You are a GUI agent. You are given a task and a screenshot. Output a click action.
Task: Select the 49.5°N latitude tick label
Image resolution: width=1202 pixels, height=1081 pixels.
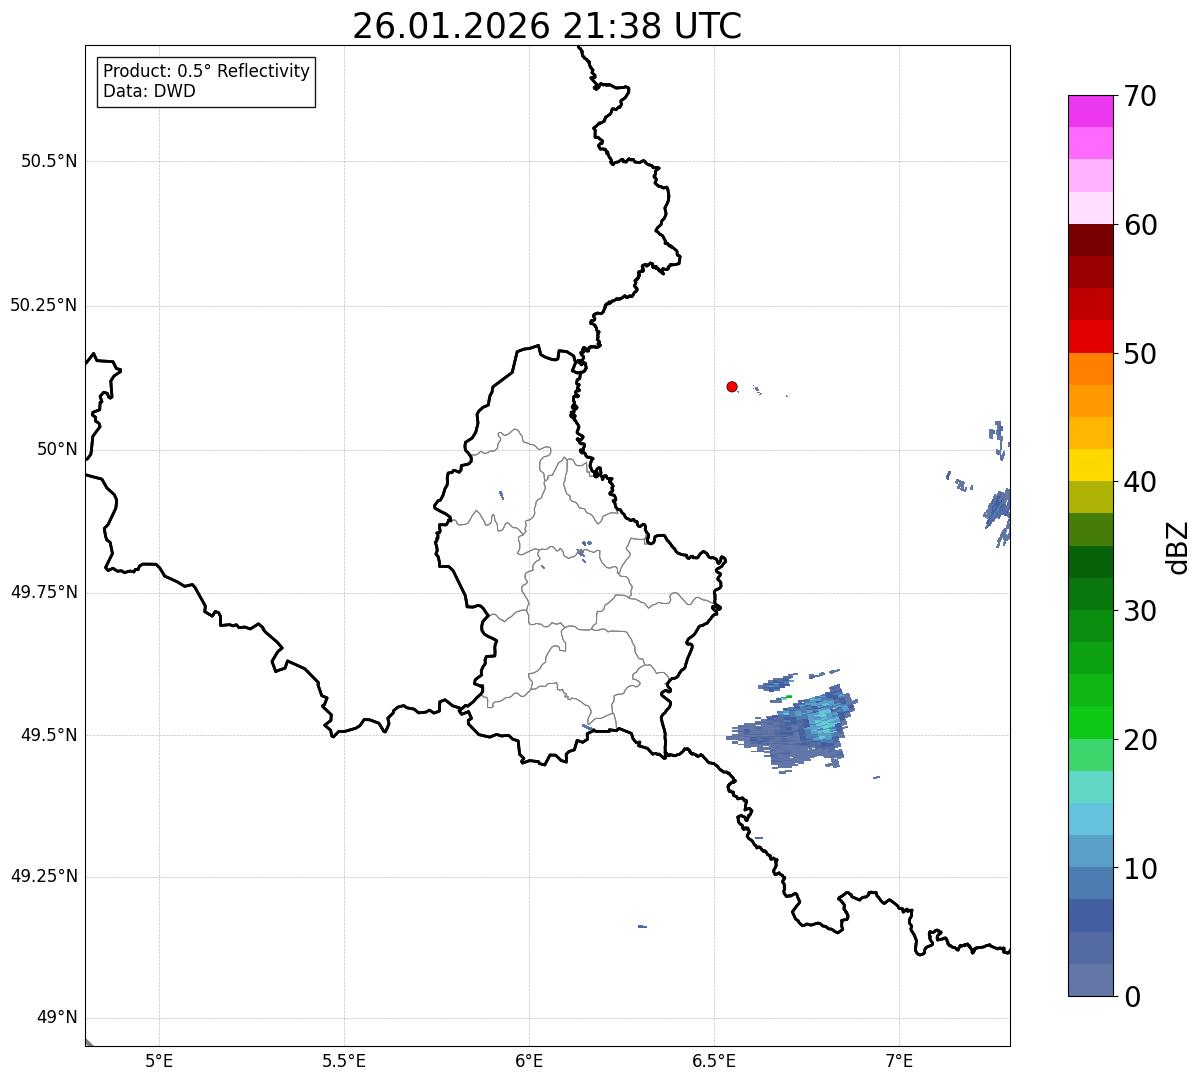tap(48, 735)
